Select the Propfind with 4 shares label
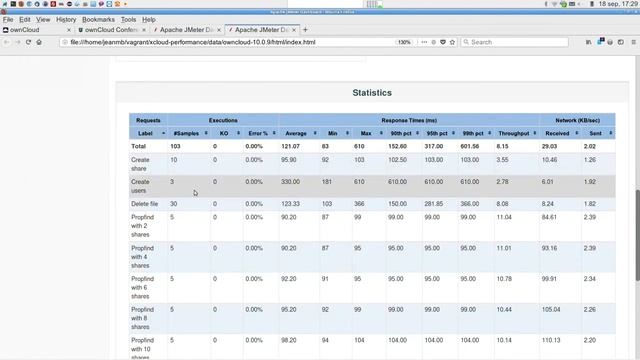This screenshot has width=640, height=360. tap(142, 257)
